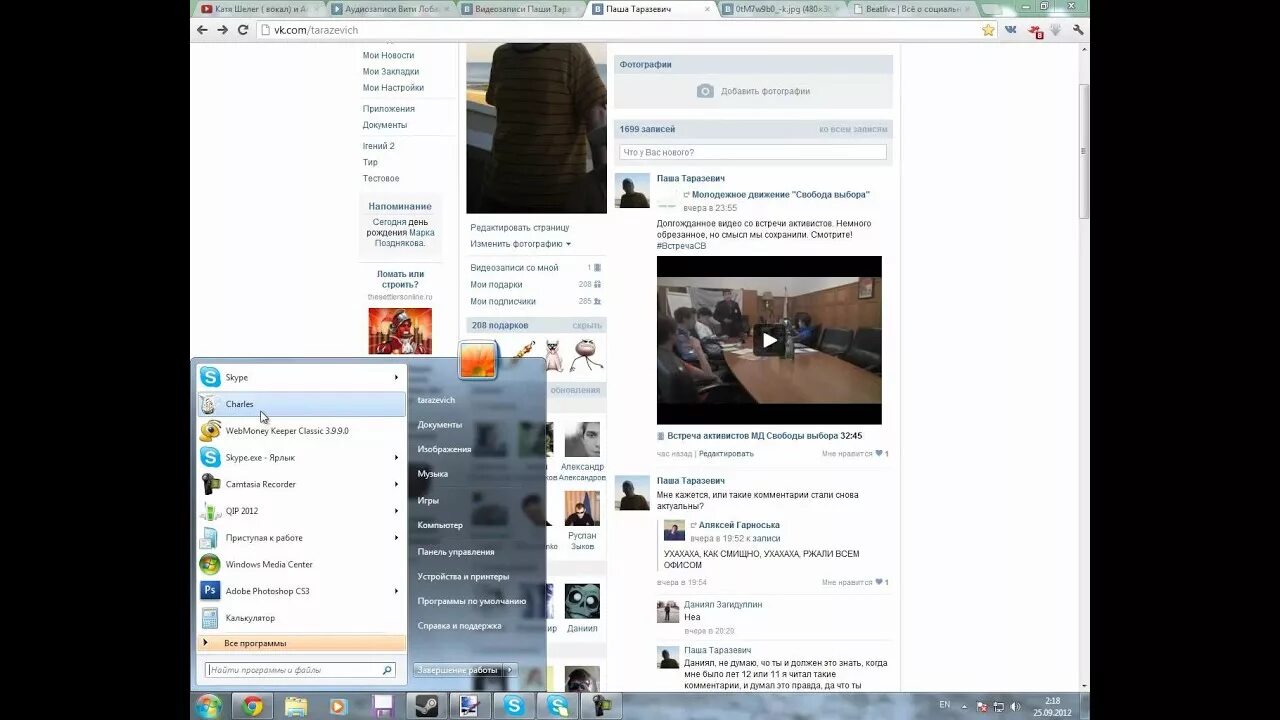
Task: Click the Windows Start orb
Action: [x=208, y=706]
